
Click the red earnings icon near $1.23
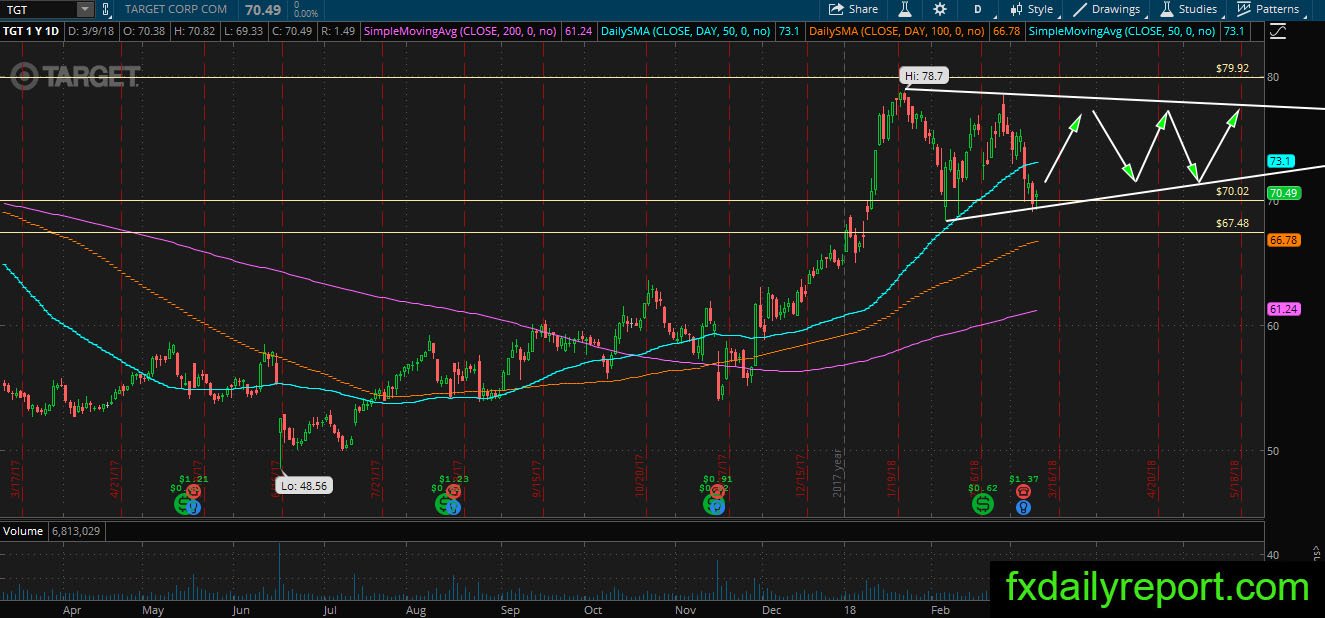pos(451,492)
